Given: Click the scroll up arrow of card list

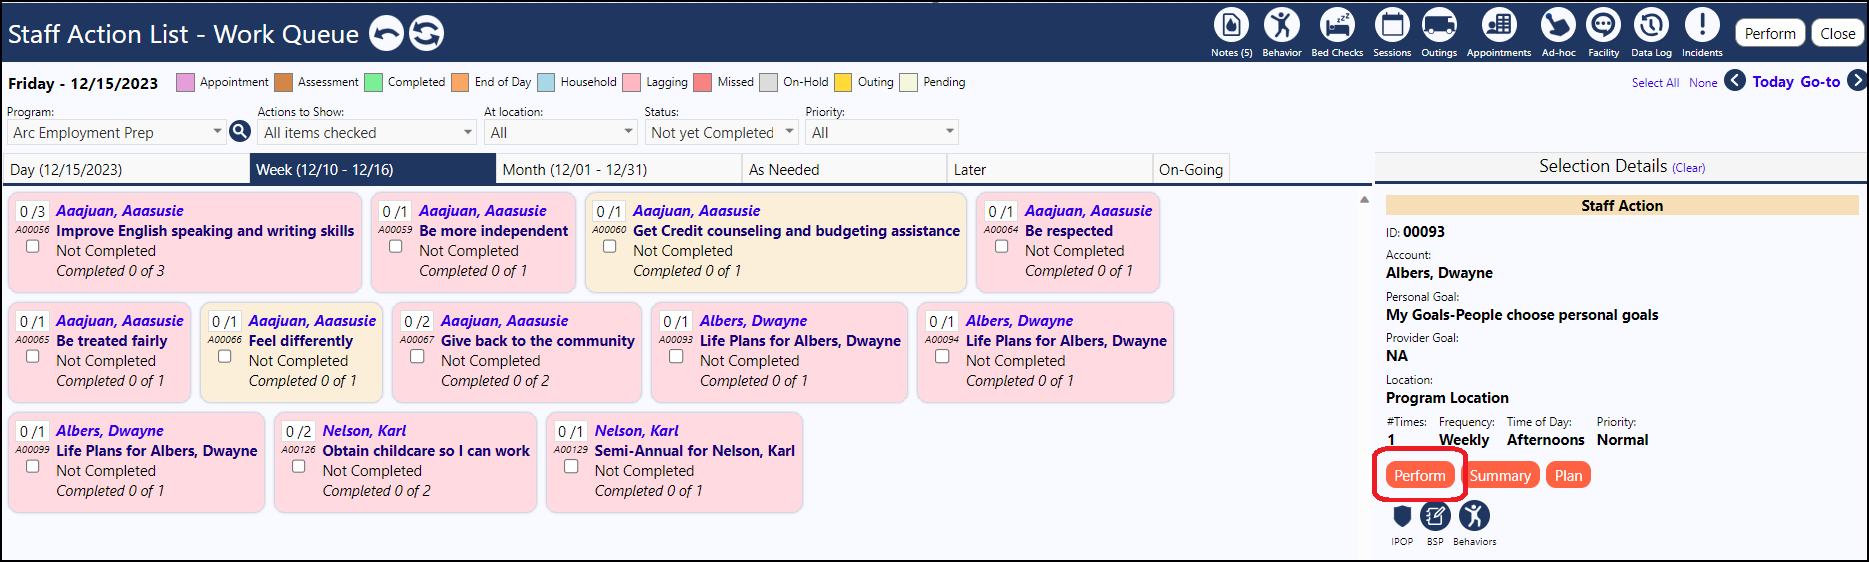Looking at the screenshot, I should [x=1364, y=200].
